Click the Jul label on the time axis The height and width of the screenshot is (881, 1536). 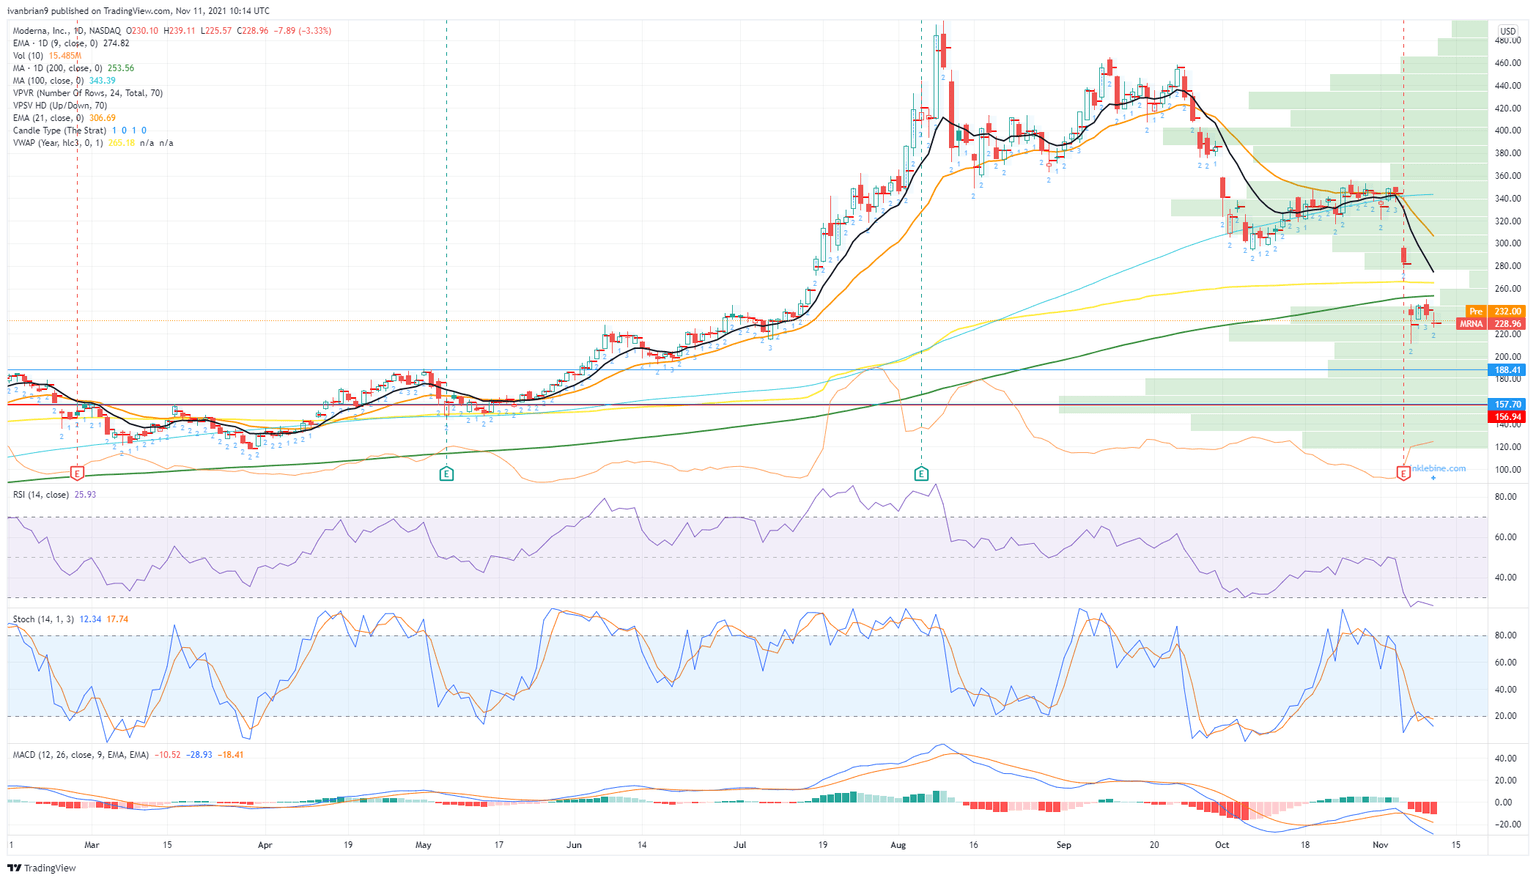pyautogui.click(x=740, y=845)
